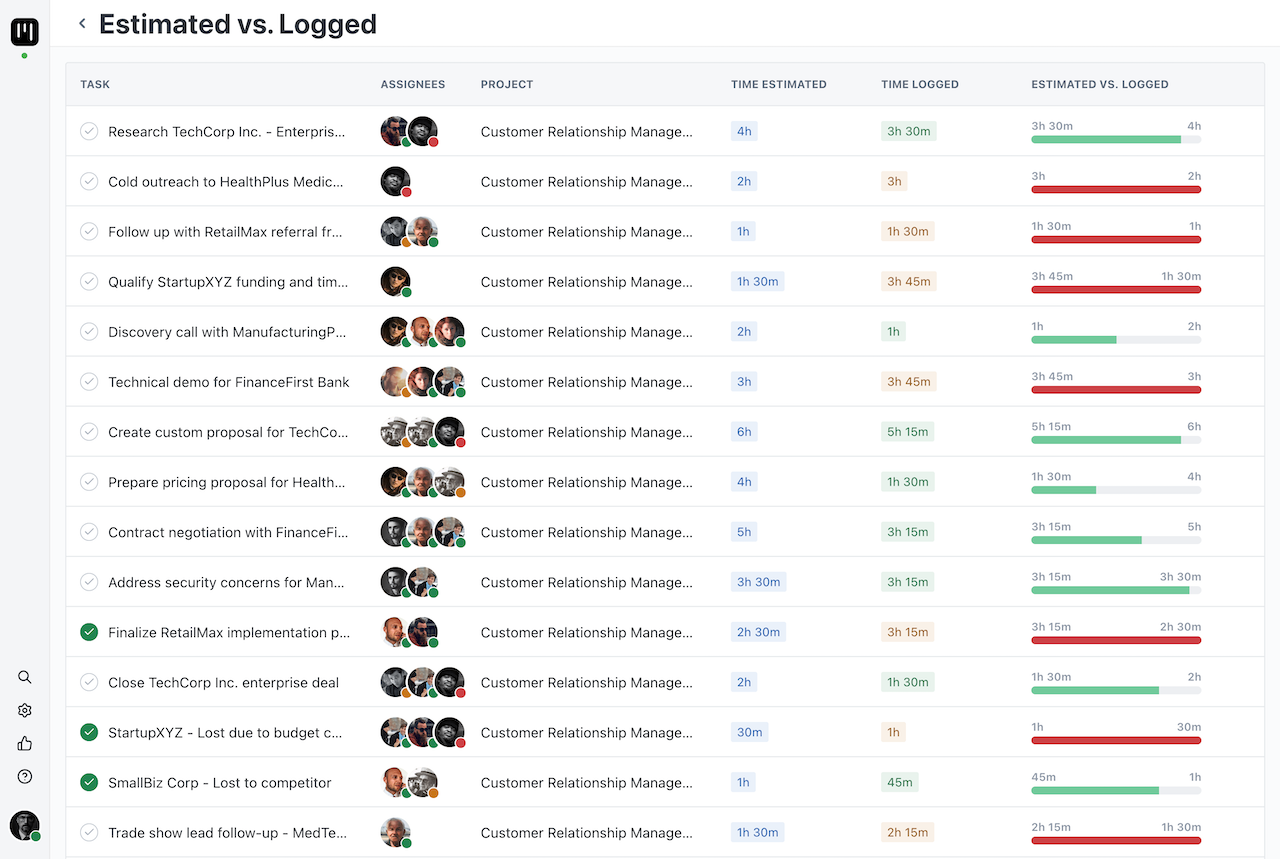
Task: Open the Technical demo for FinanceFirst Bank task
Action: coord(229,382)
